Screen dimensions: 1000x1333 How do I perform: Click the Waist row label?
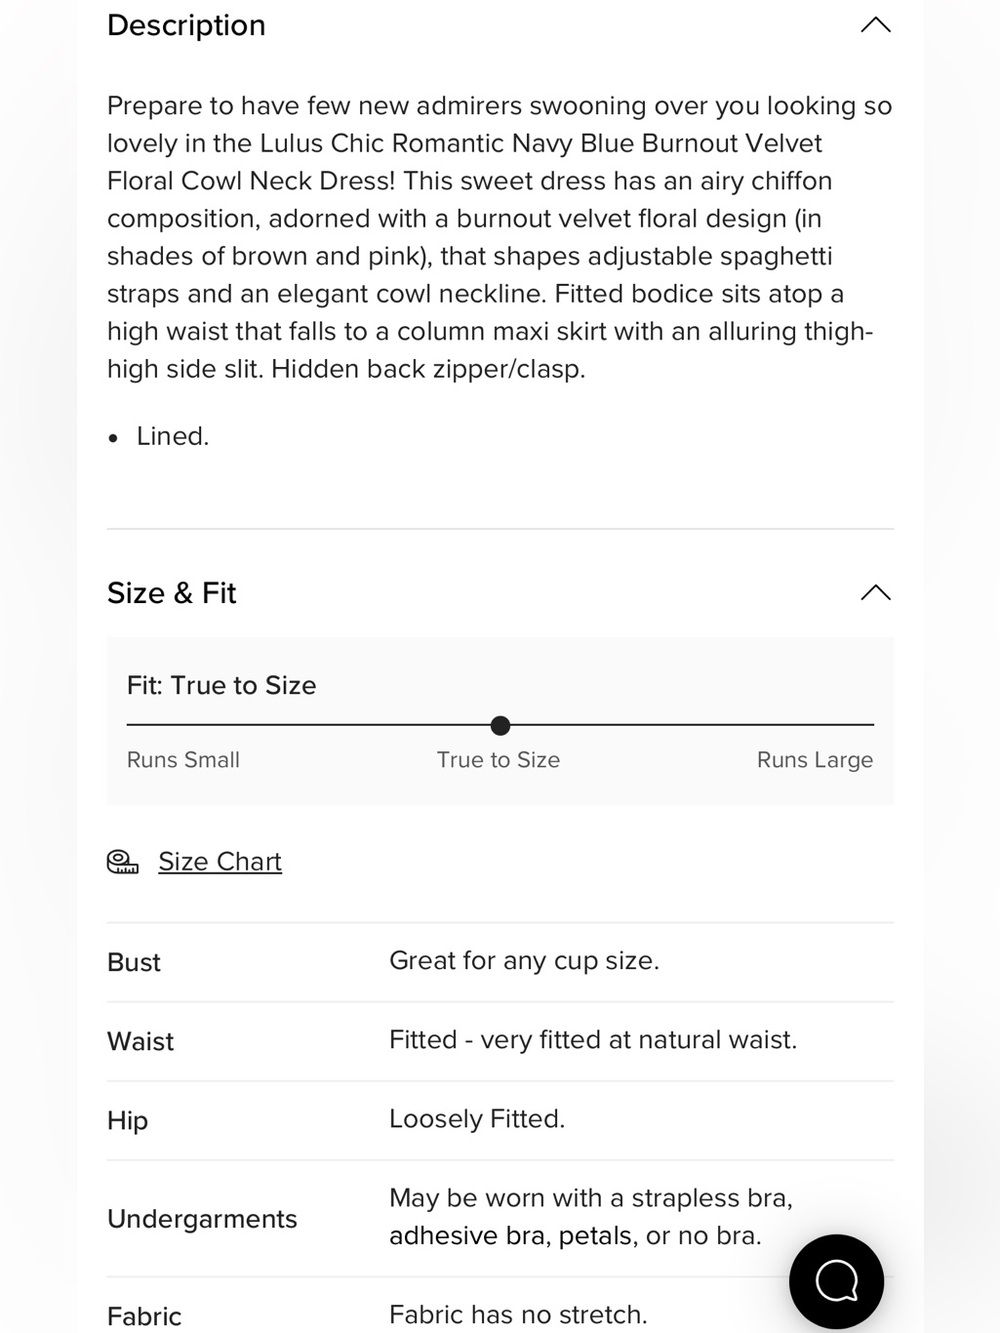(x=140, y=1041)
